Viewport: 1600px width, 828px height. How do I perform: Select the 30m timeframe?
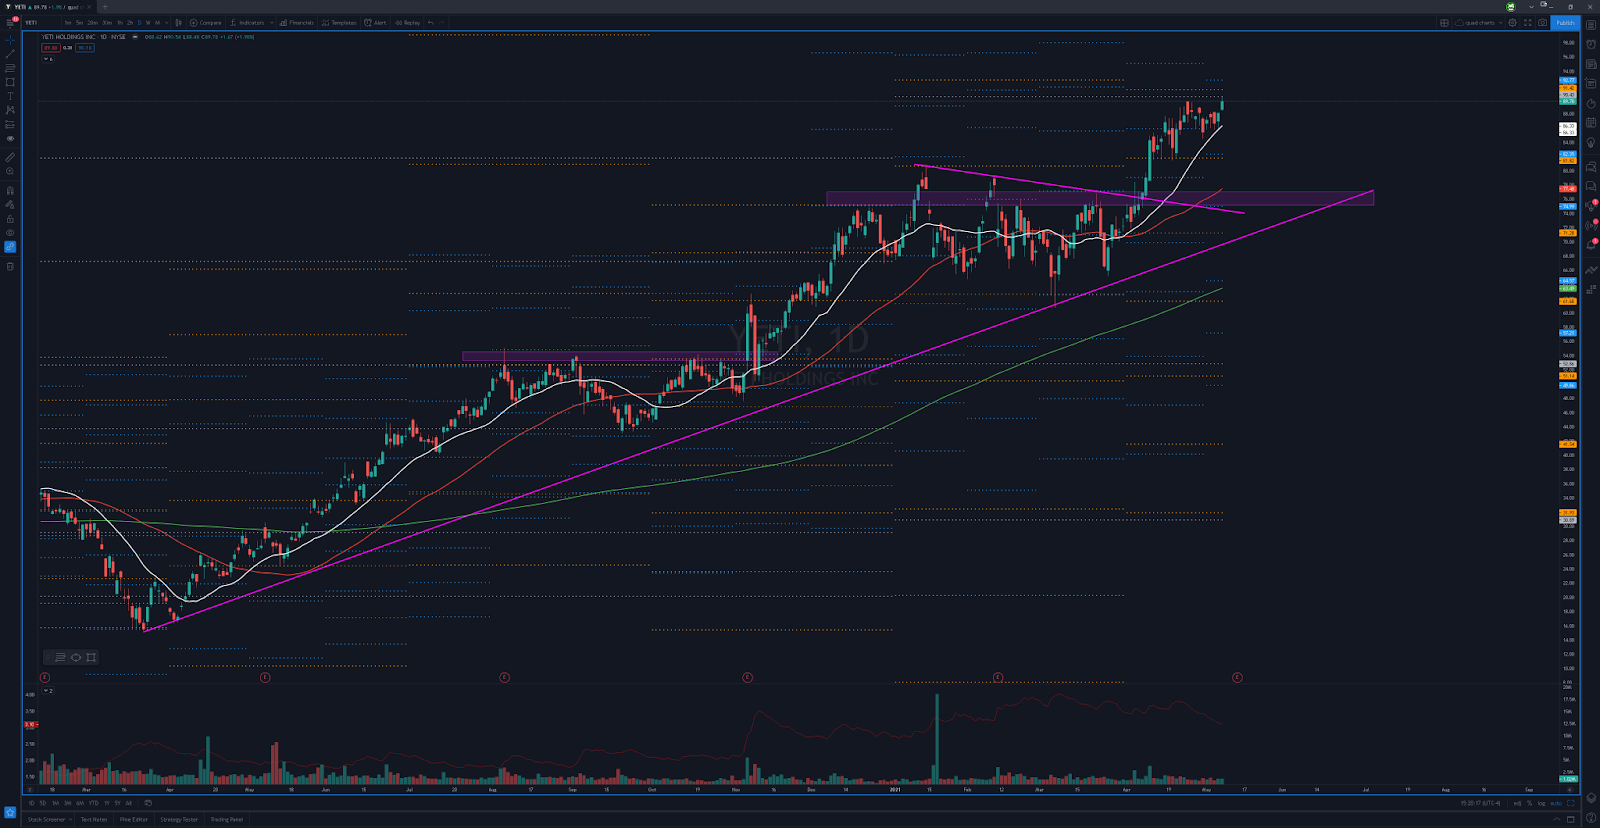click(107, 22)
